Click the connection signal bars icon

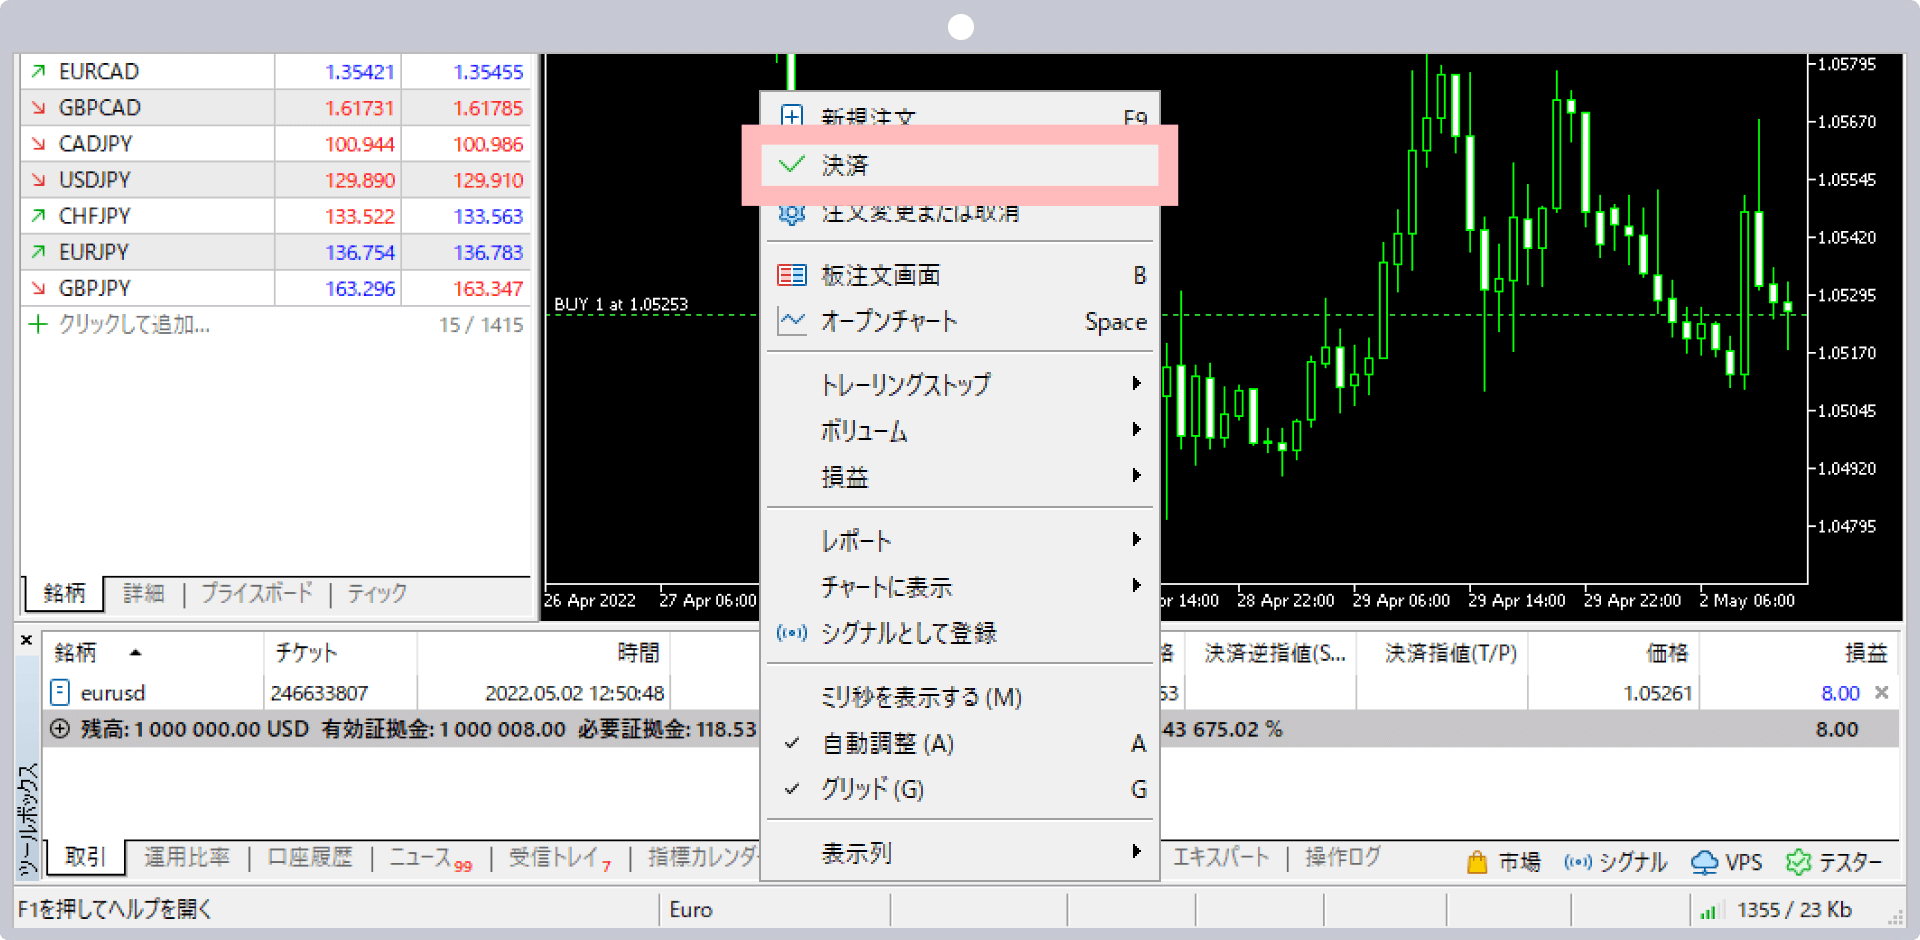tap(1708, 911)
